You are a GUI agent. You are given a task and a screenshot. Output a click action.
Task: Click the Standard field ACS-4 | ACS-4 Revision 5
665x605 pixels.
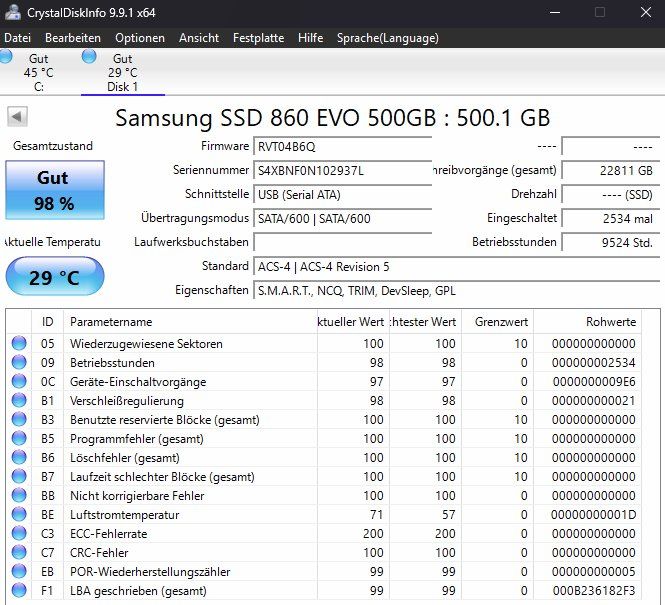456,267
